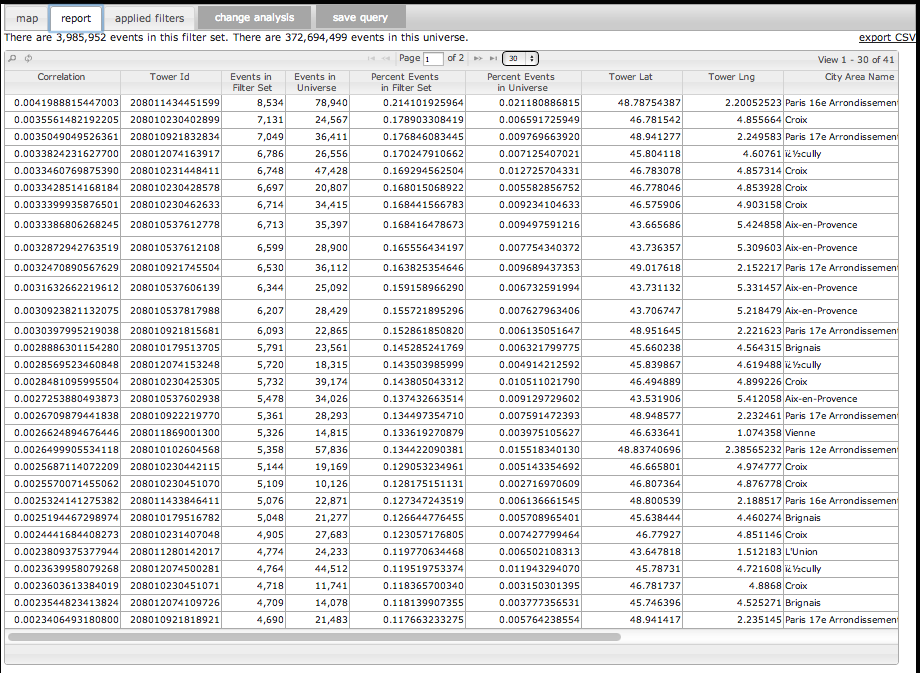Sort by Events in Filter Set header
This screenshot has height=673, width=920.
pos(252,82)
